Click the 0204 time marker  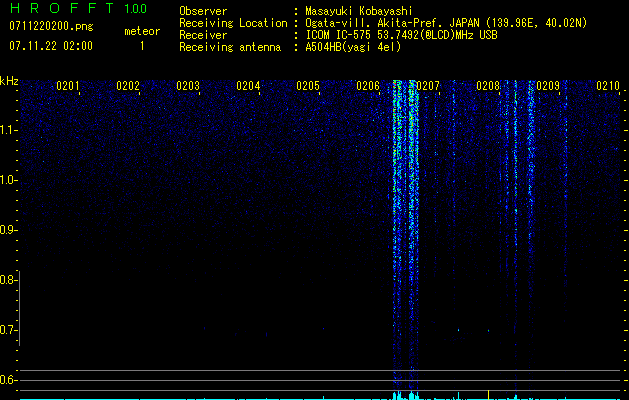[x=248, y=86]
